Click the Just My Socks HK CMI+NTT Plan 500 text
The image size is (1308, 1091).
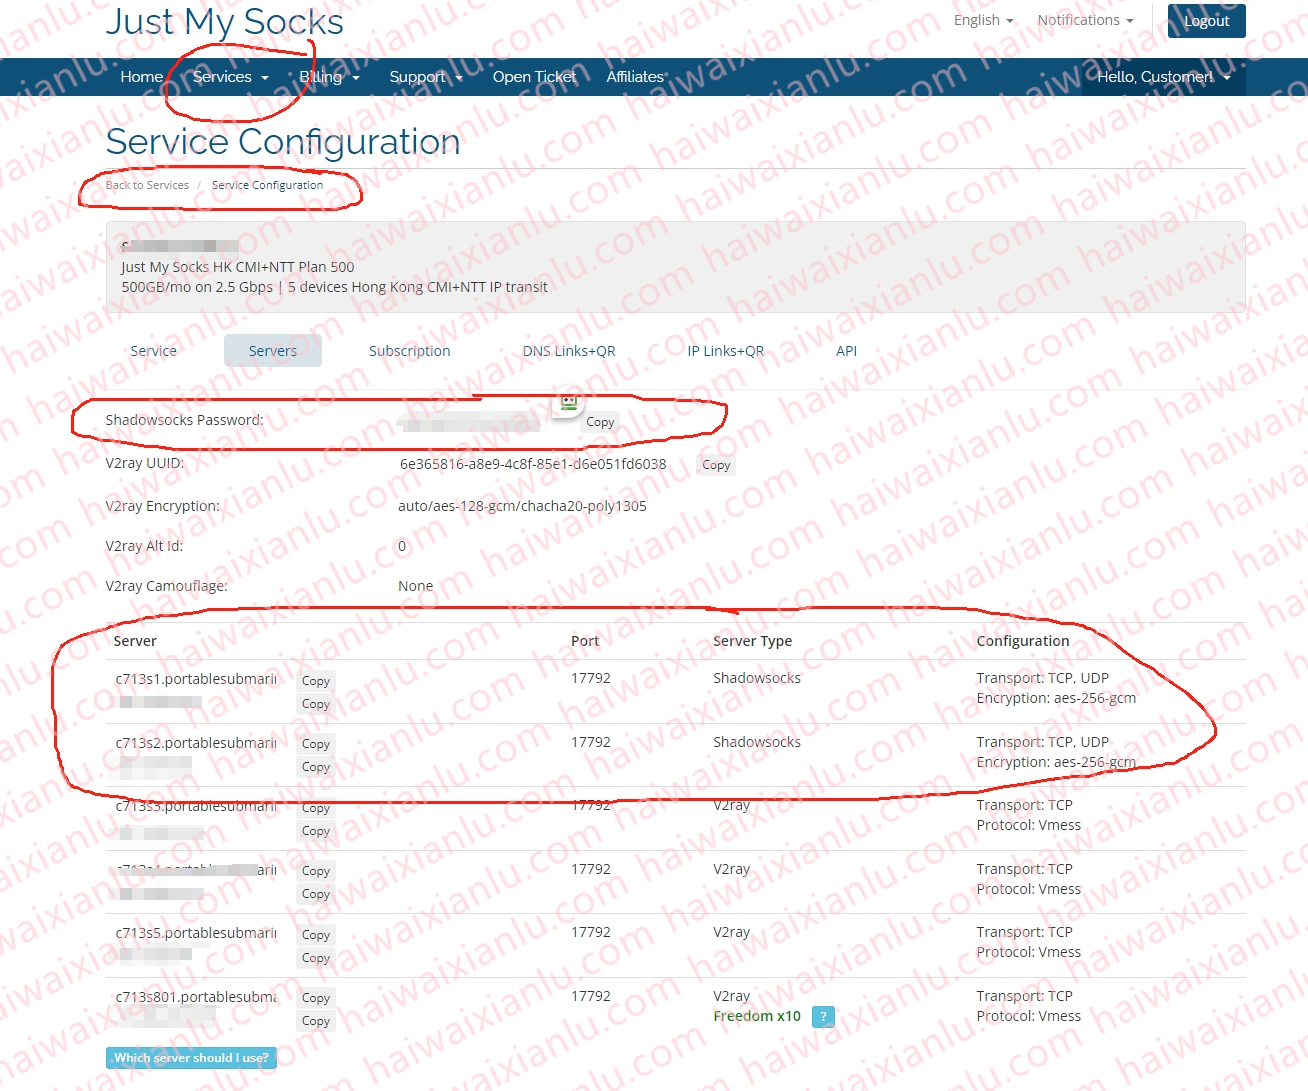pos(237,267)
